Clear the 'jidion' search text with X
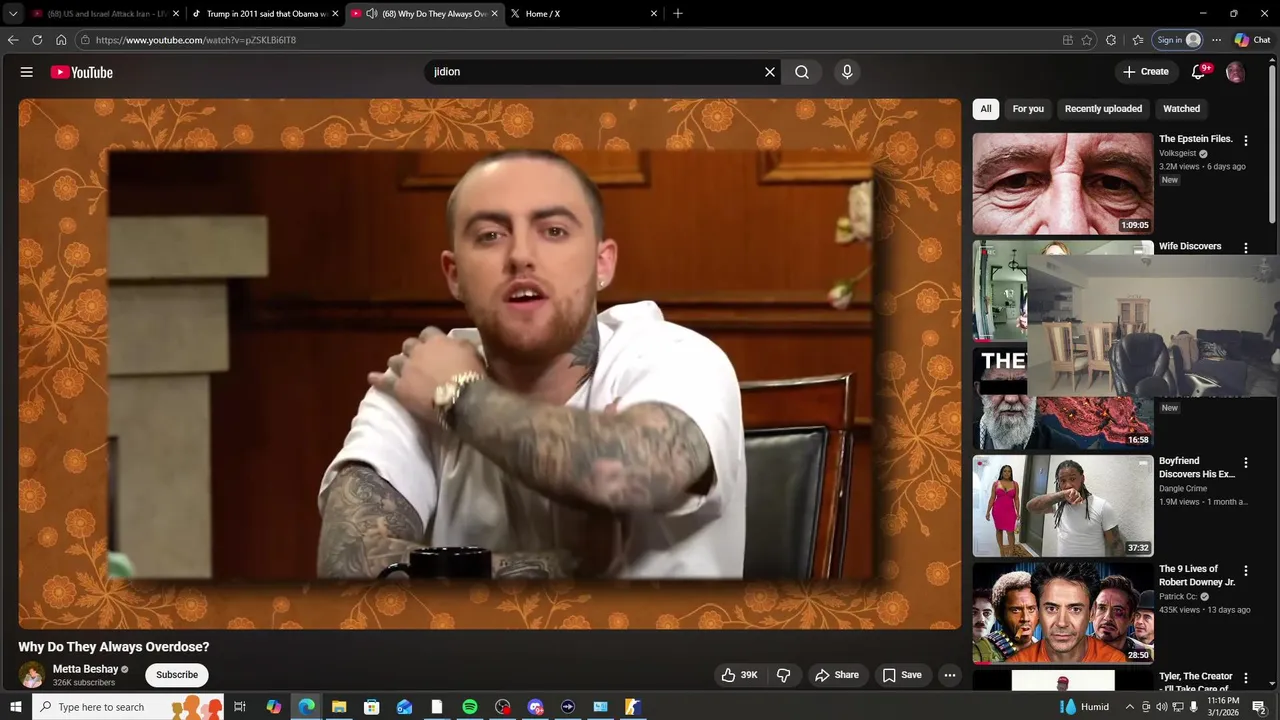The height and width of the screenshot is (720, 1280). [770, 72]
